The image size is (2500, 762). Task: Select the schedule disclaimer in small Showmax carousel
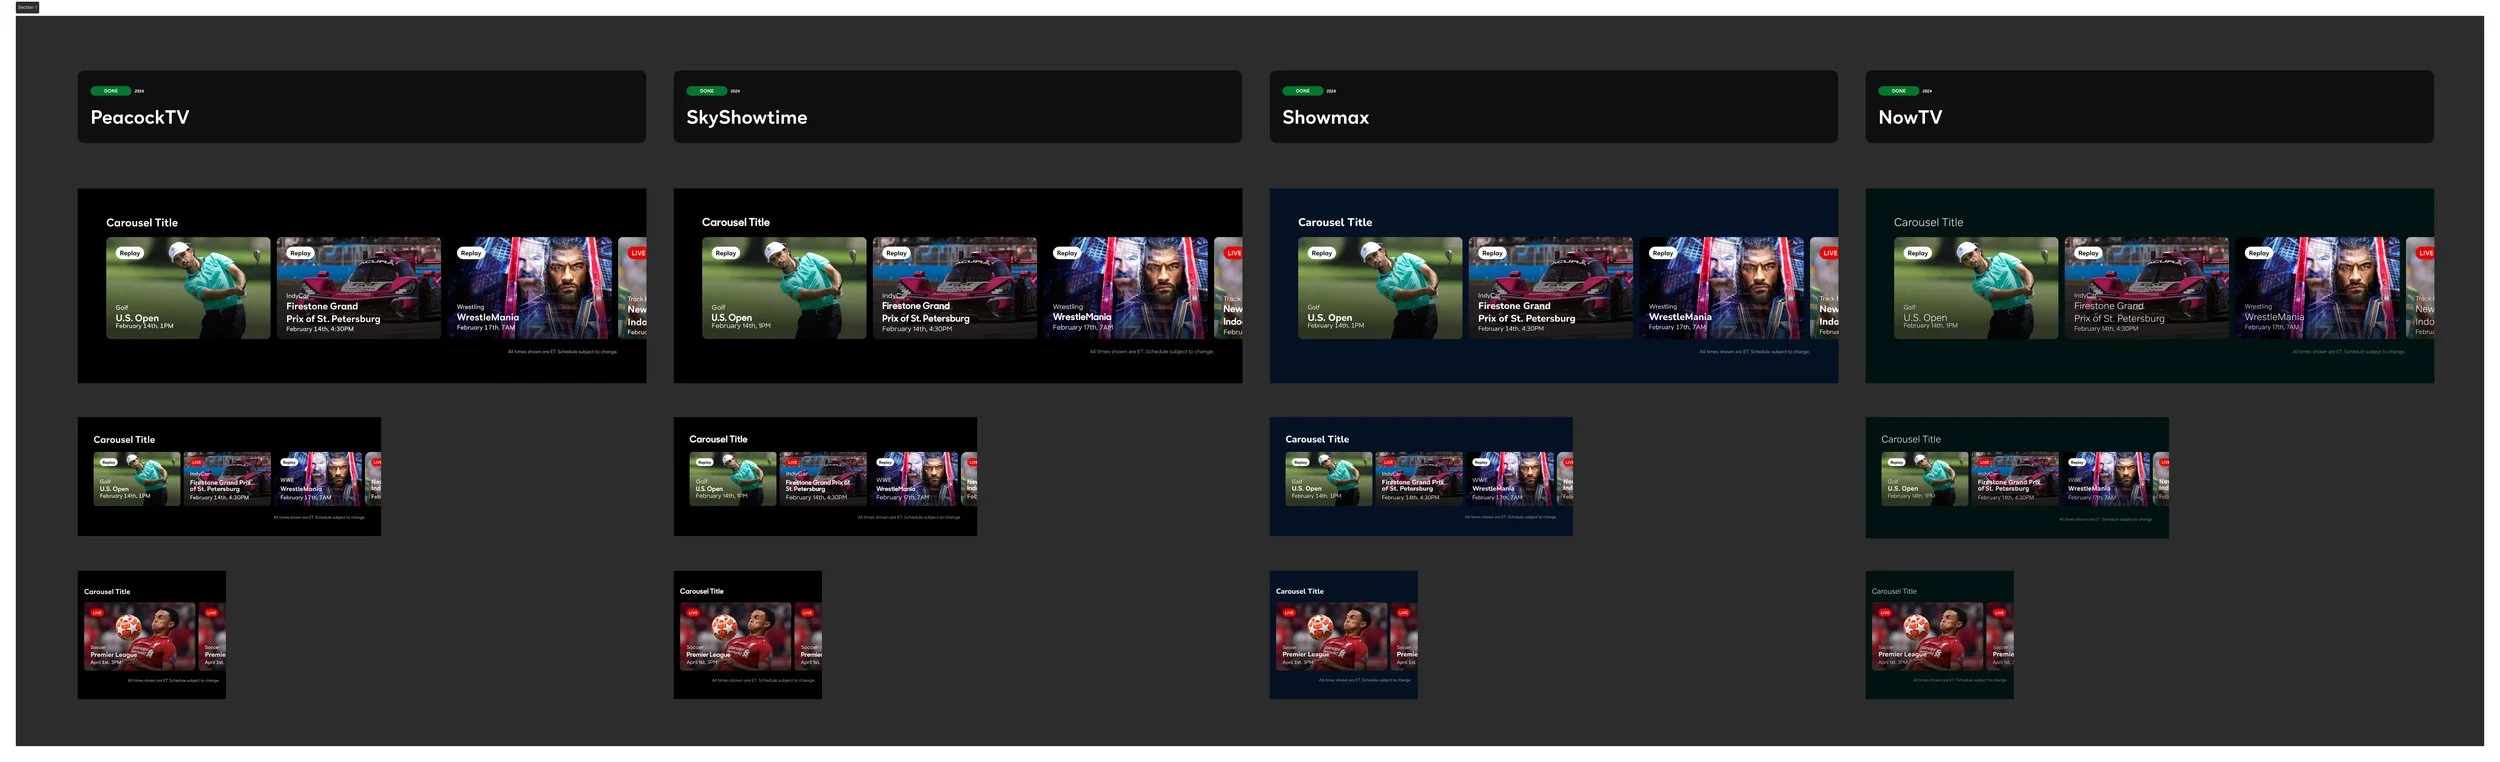(1364, 680)
